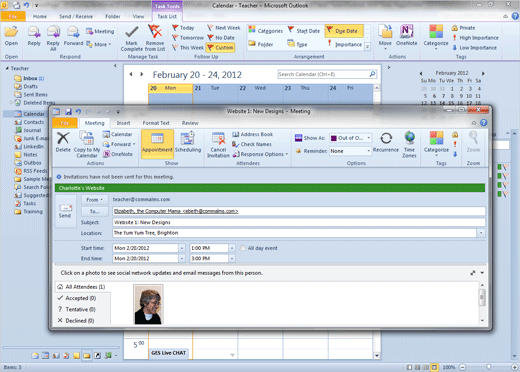This screenshot has height=372, width=520.
Task: Open 3:00 PM end time dropdown
Action: click(232, 258)
